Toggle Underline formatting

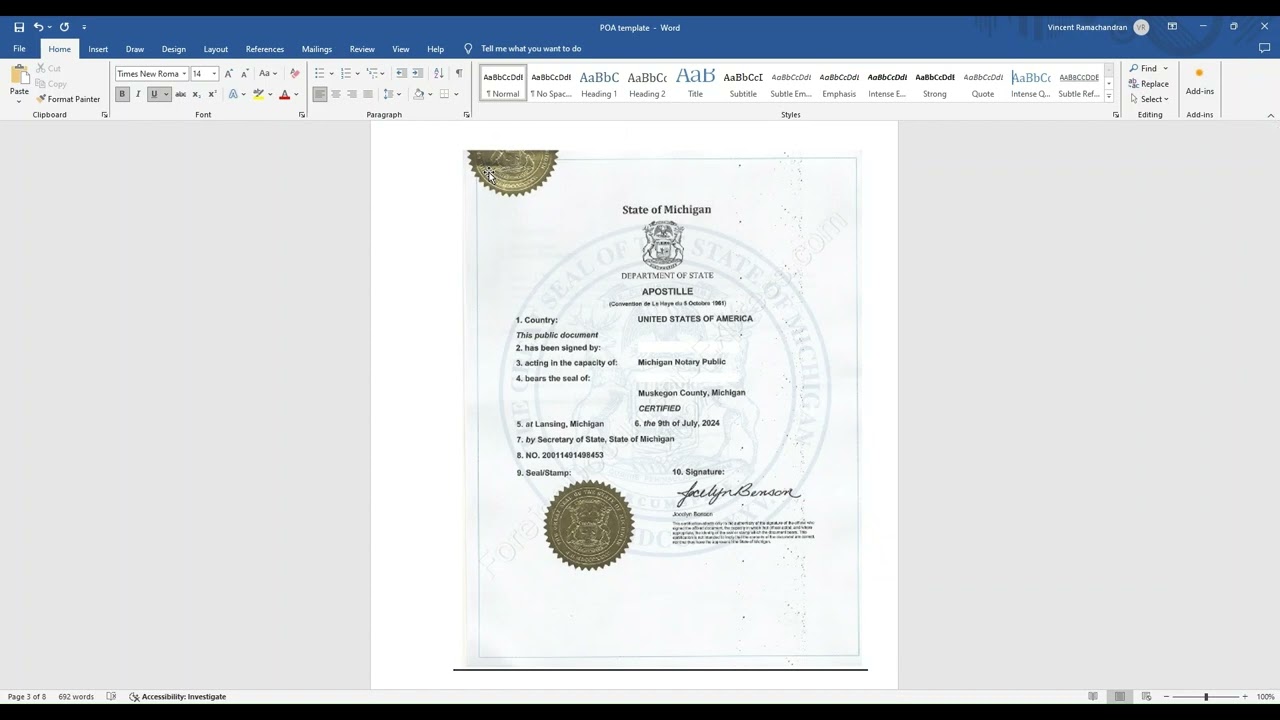pos(153,94)
